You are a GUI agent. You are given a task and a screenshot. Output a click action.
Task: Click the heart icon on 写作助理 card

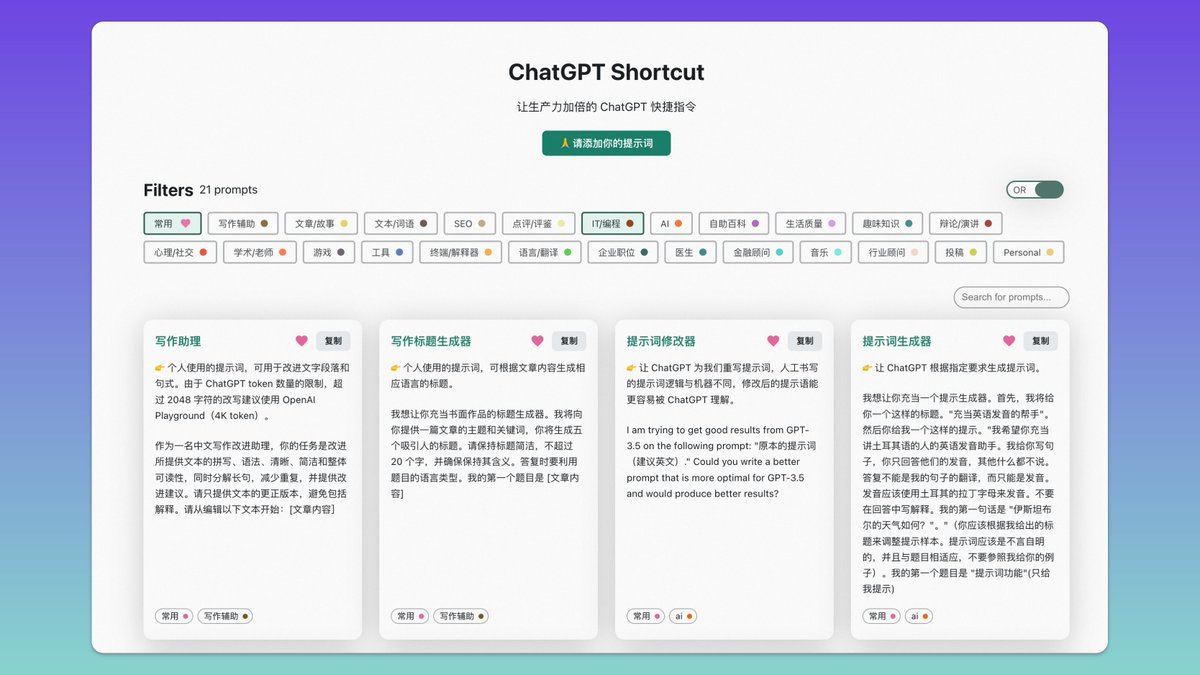click(302, 341)
